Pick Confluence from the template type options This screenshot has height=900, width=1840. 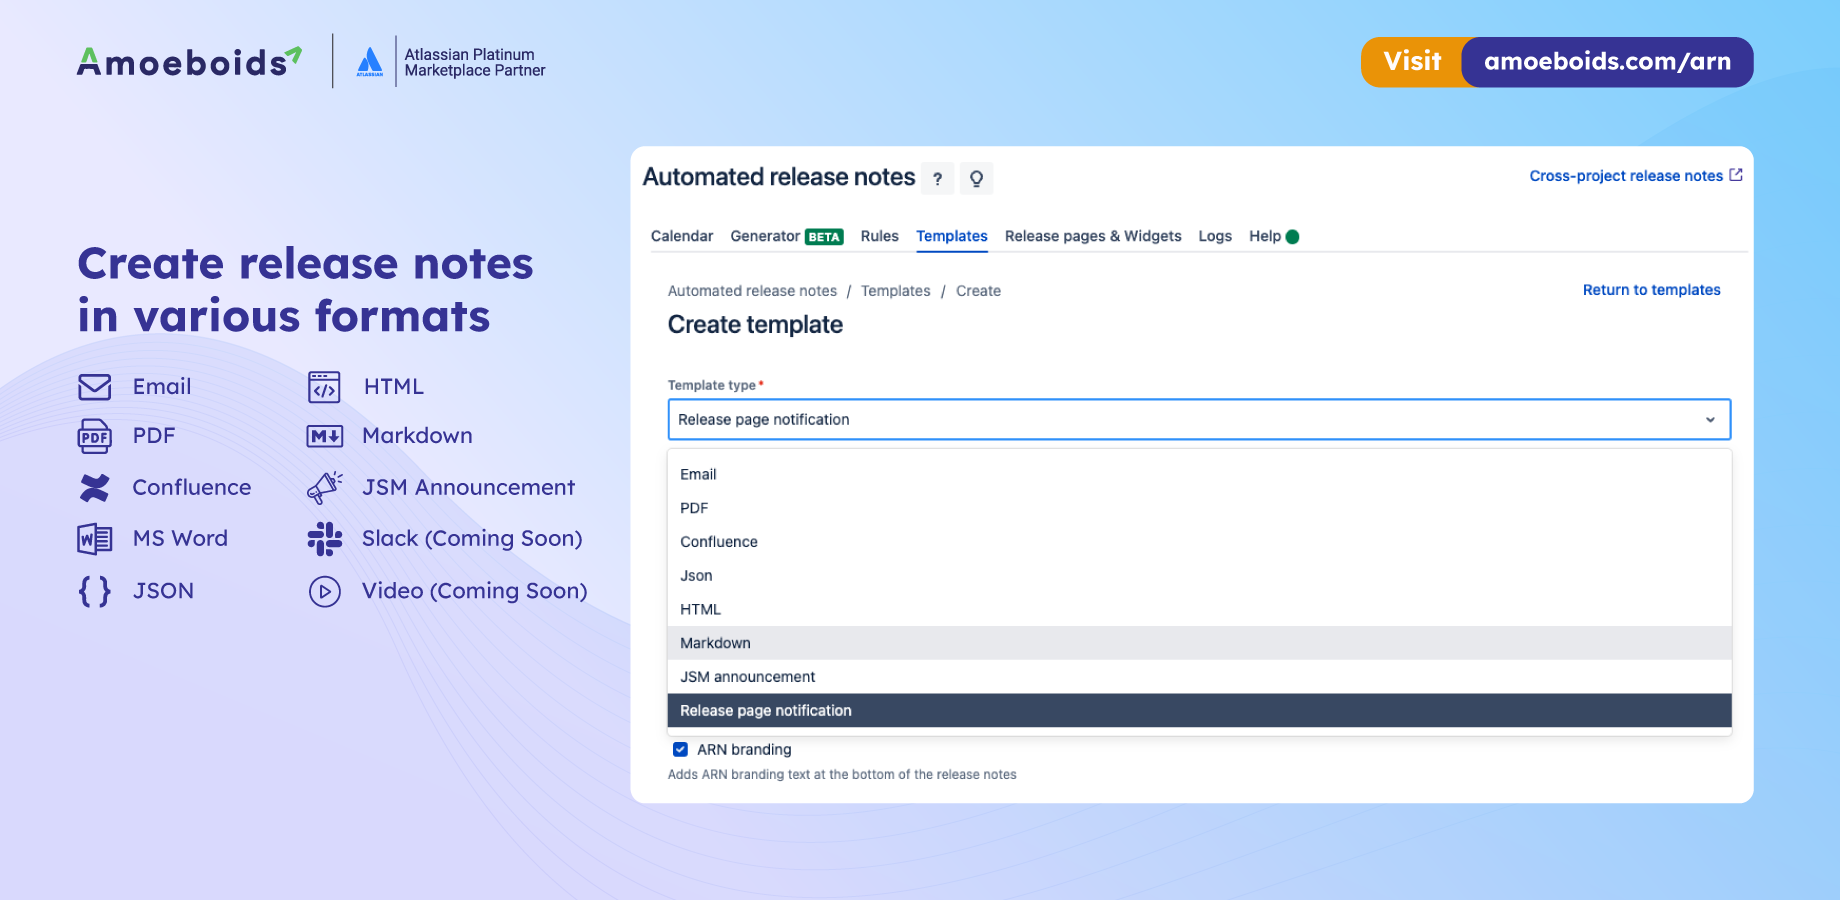[1199, 542]
